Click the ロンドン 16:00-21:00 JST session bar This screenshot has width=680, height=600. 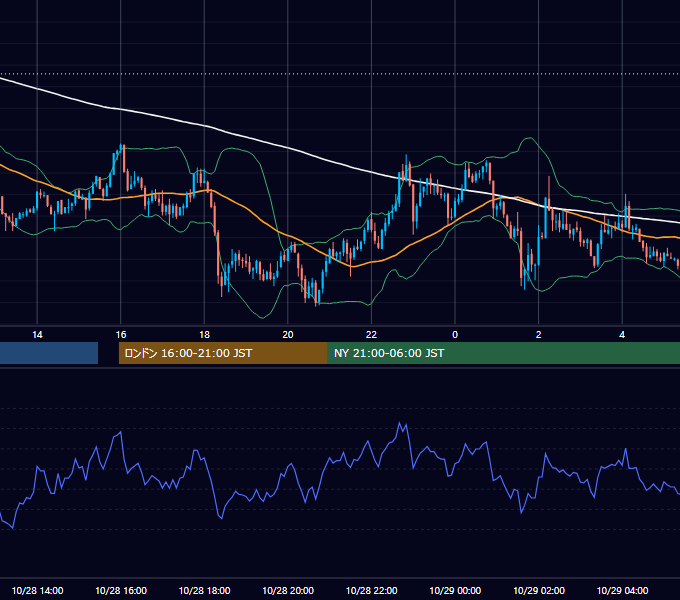[x=223, y=353]
